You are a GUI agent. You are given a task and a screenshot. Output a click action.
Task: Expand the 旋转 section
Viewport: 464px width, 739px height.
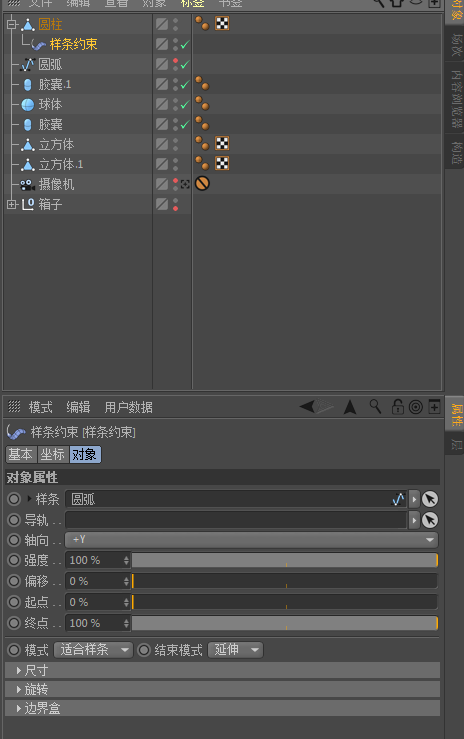click(x=222, y=689)
